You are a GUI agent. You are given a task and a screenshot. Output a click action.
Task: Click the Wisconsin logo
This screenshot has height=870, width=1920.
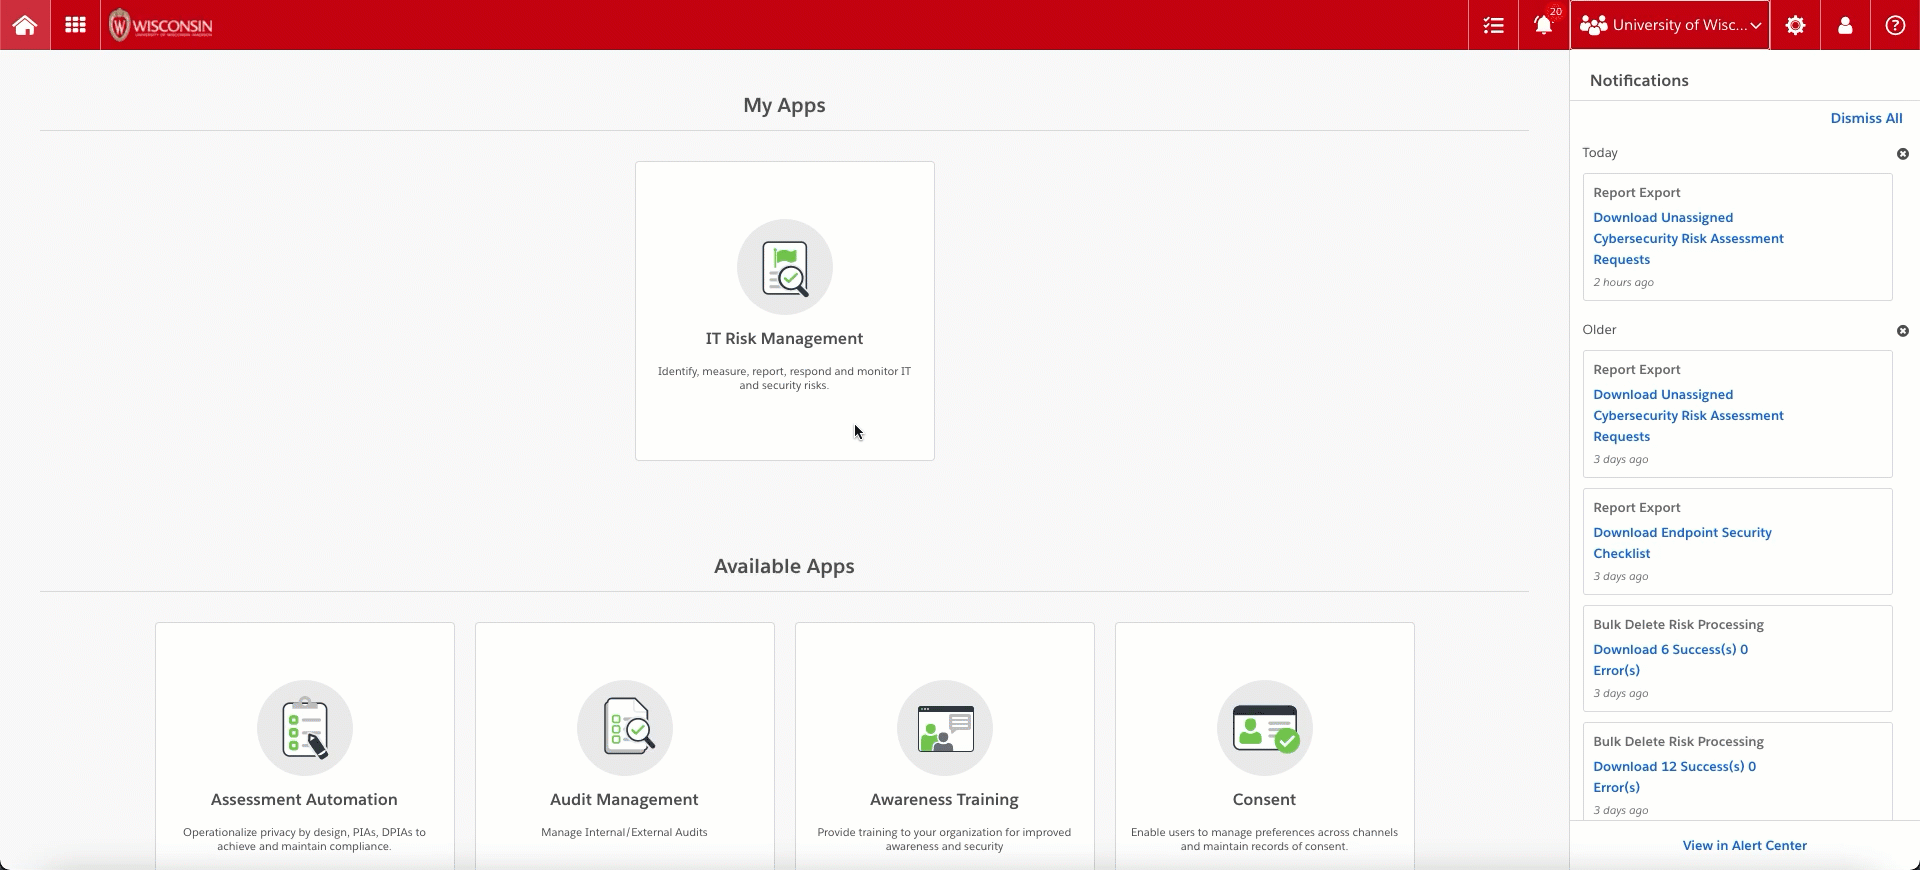(x=161, y=25)
